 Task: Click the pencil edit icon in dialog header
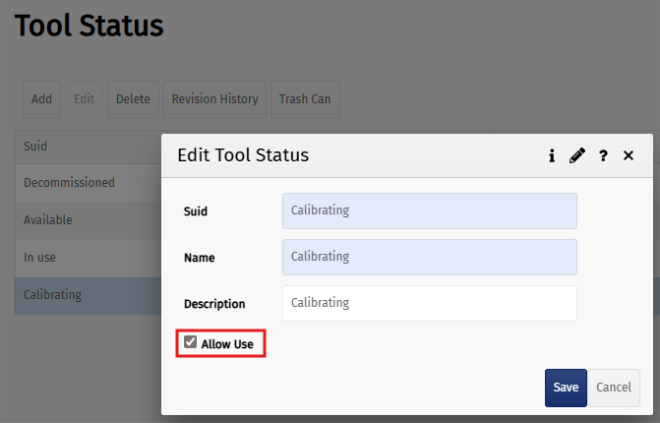tap(577, 156)
